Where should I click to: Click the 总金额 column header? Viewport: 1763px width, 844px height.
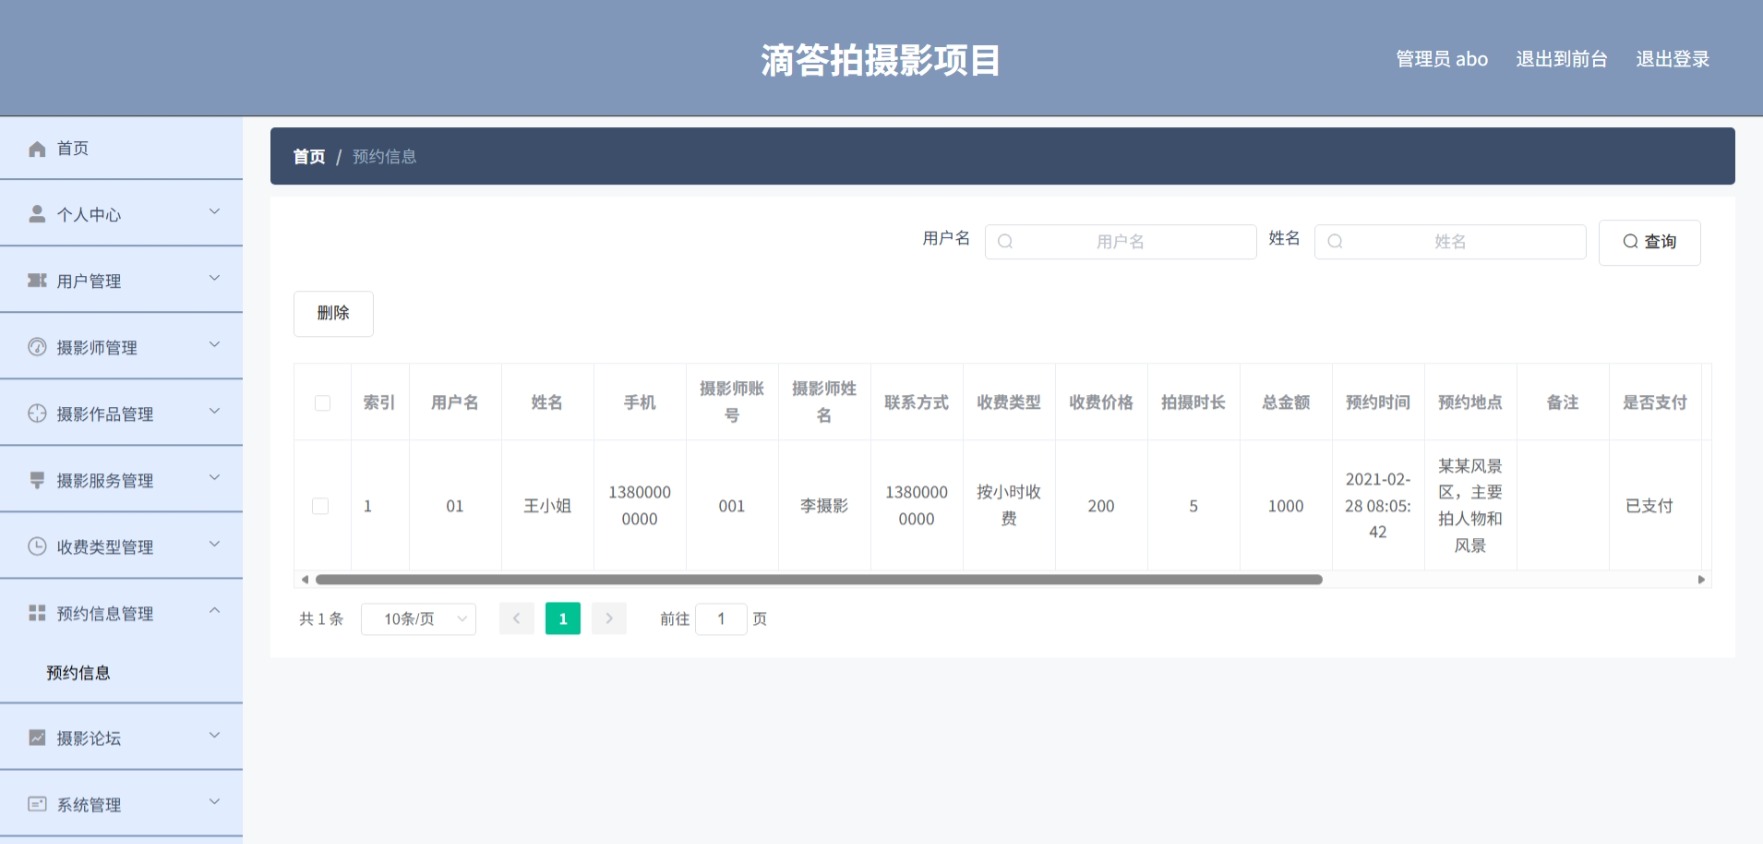1286,402
